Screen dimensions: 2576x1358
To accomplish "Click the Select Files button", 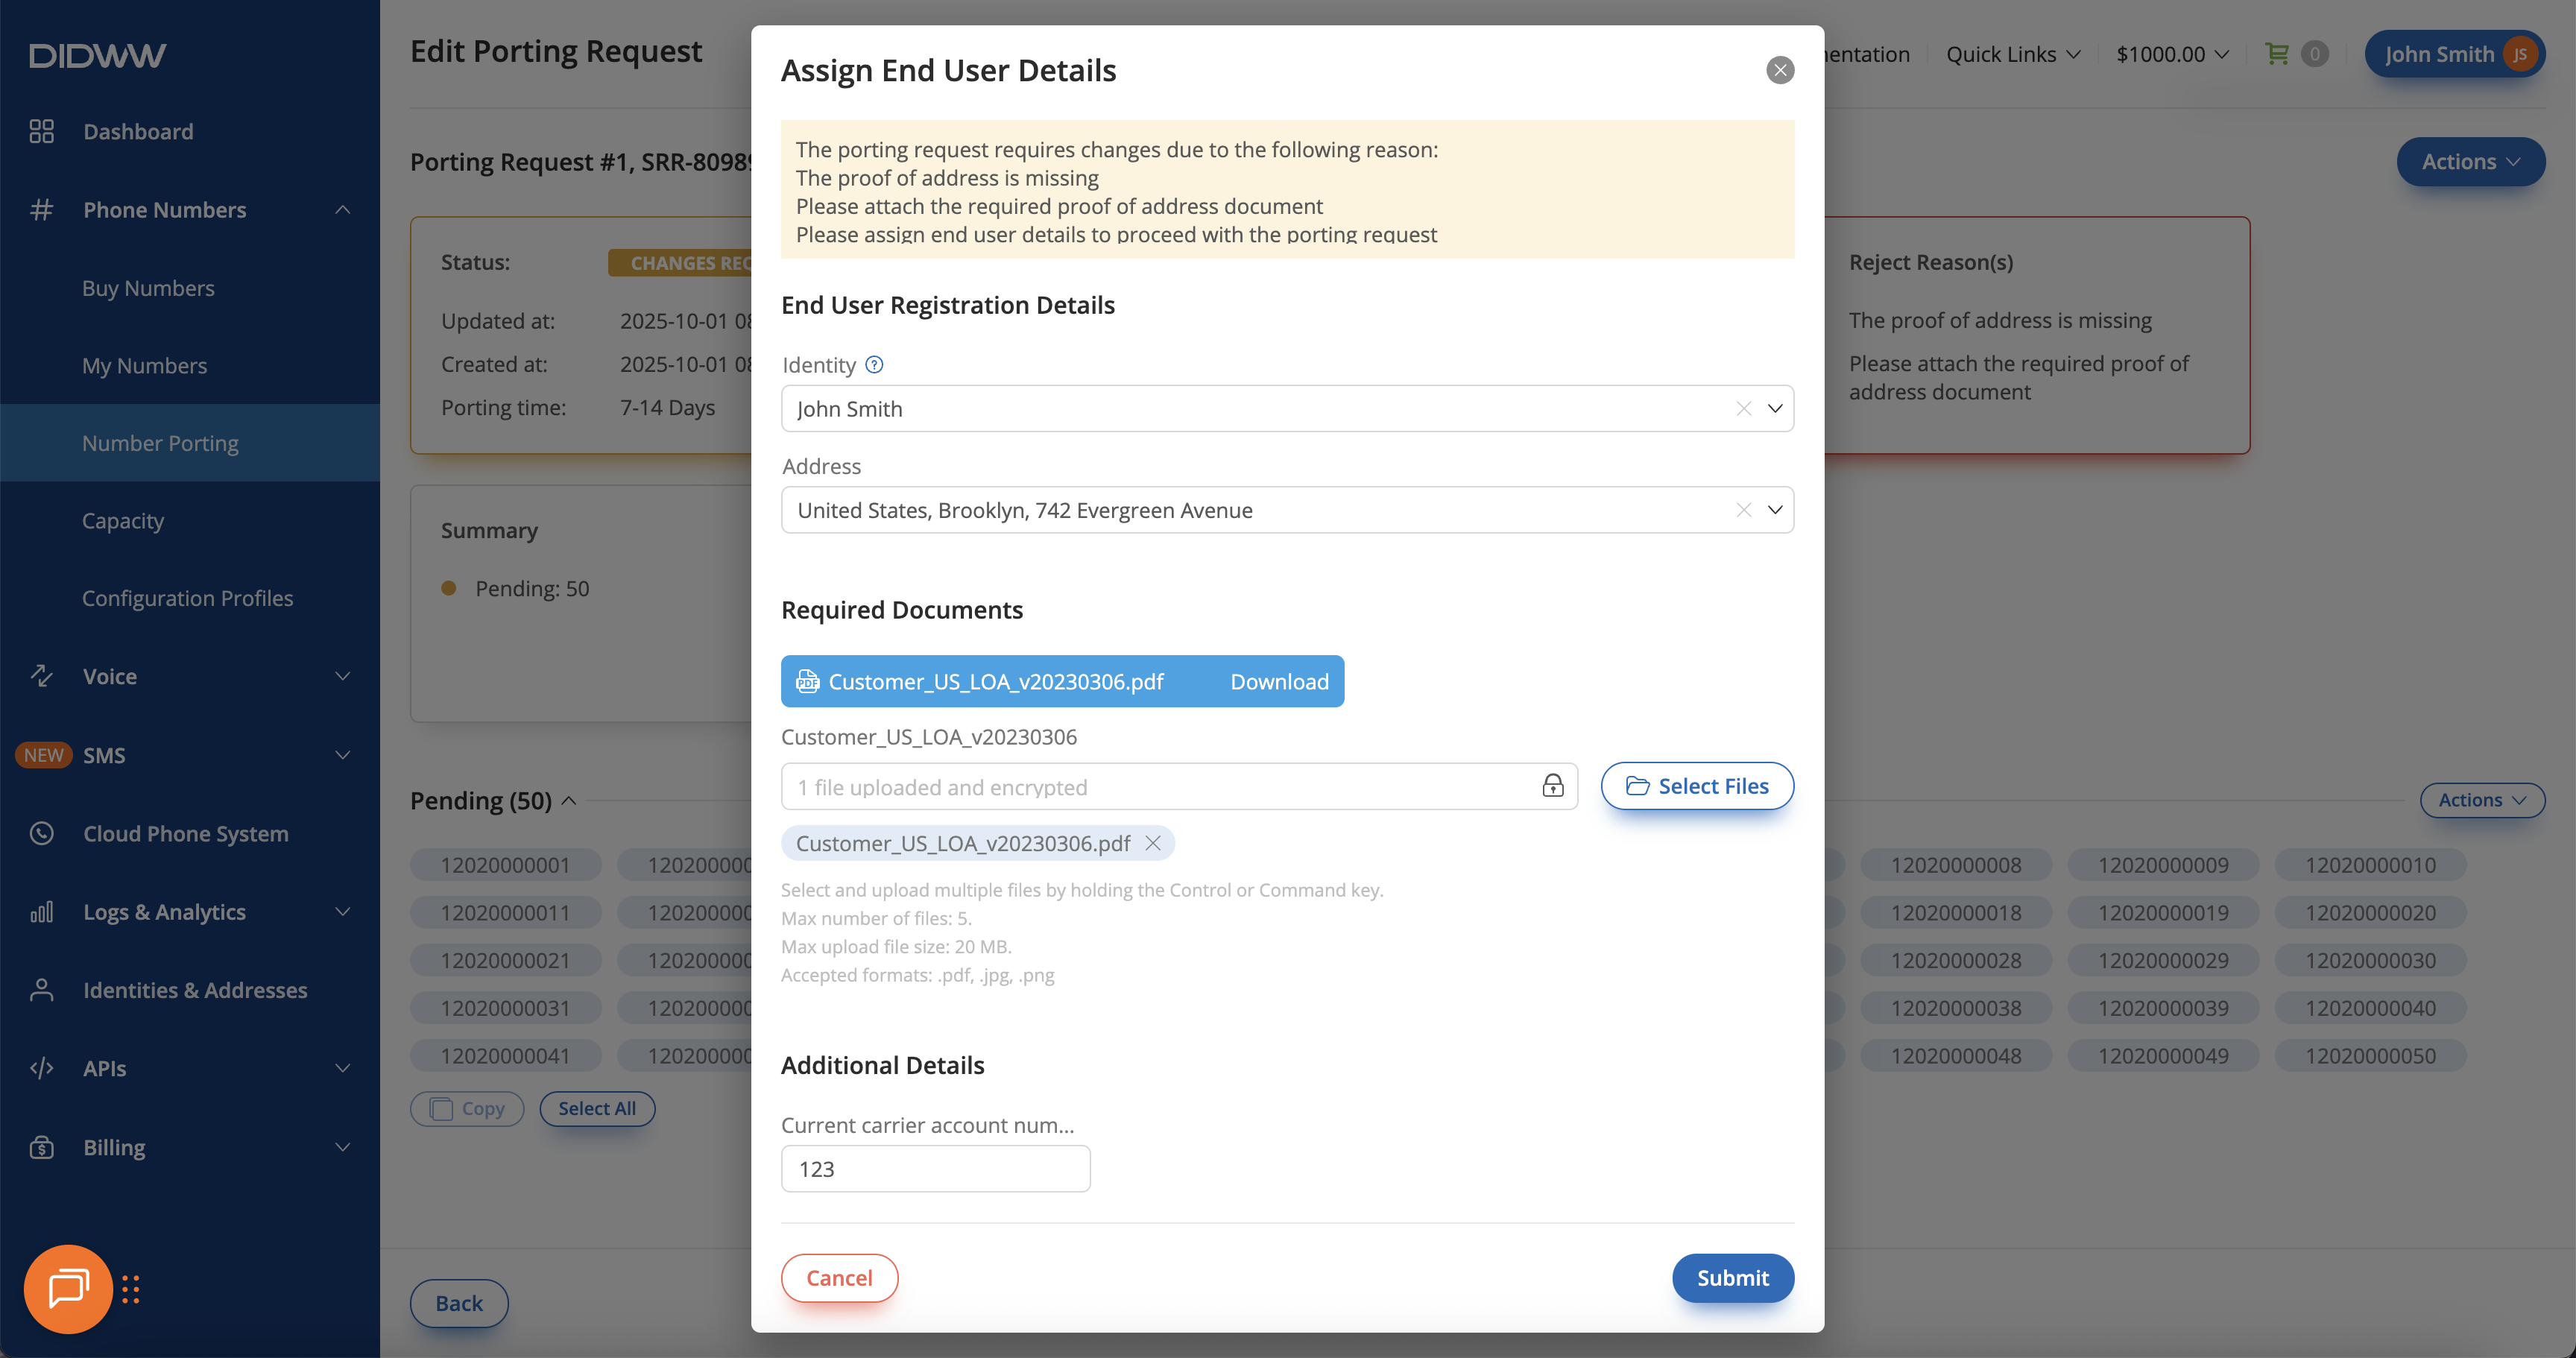I will click(1697, 786).
